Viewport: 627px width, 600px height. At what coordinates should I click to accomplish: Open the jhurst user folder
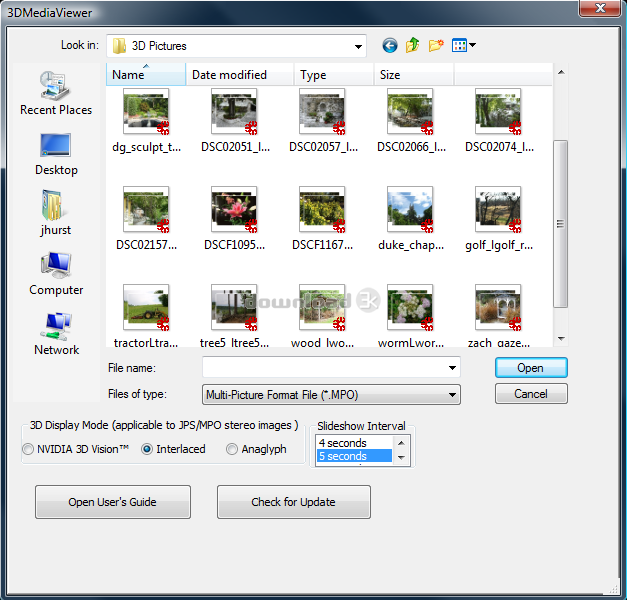tap(56, 213)
